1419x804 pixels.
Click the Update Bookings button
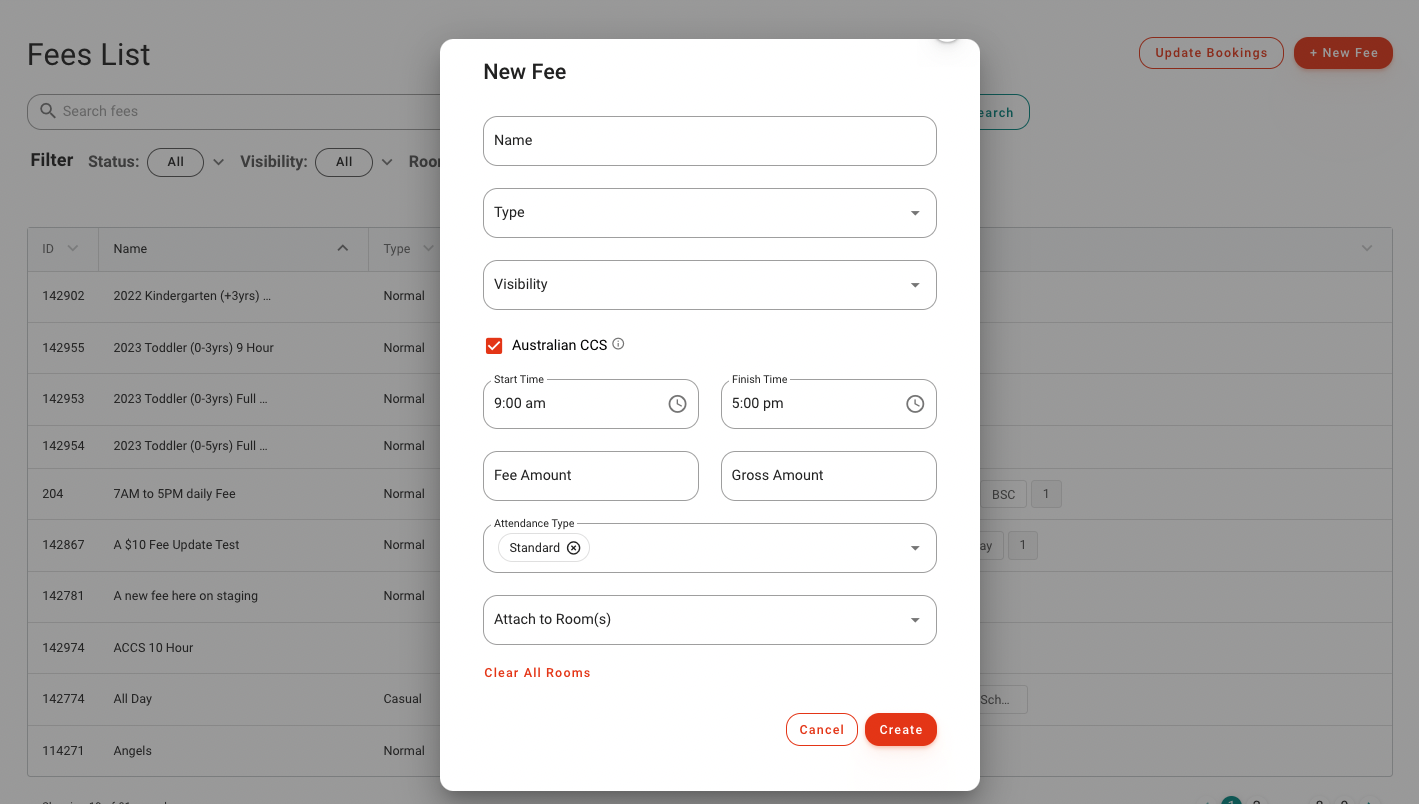click(1210, 53)
